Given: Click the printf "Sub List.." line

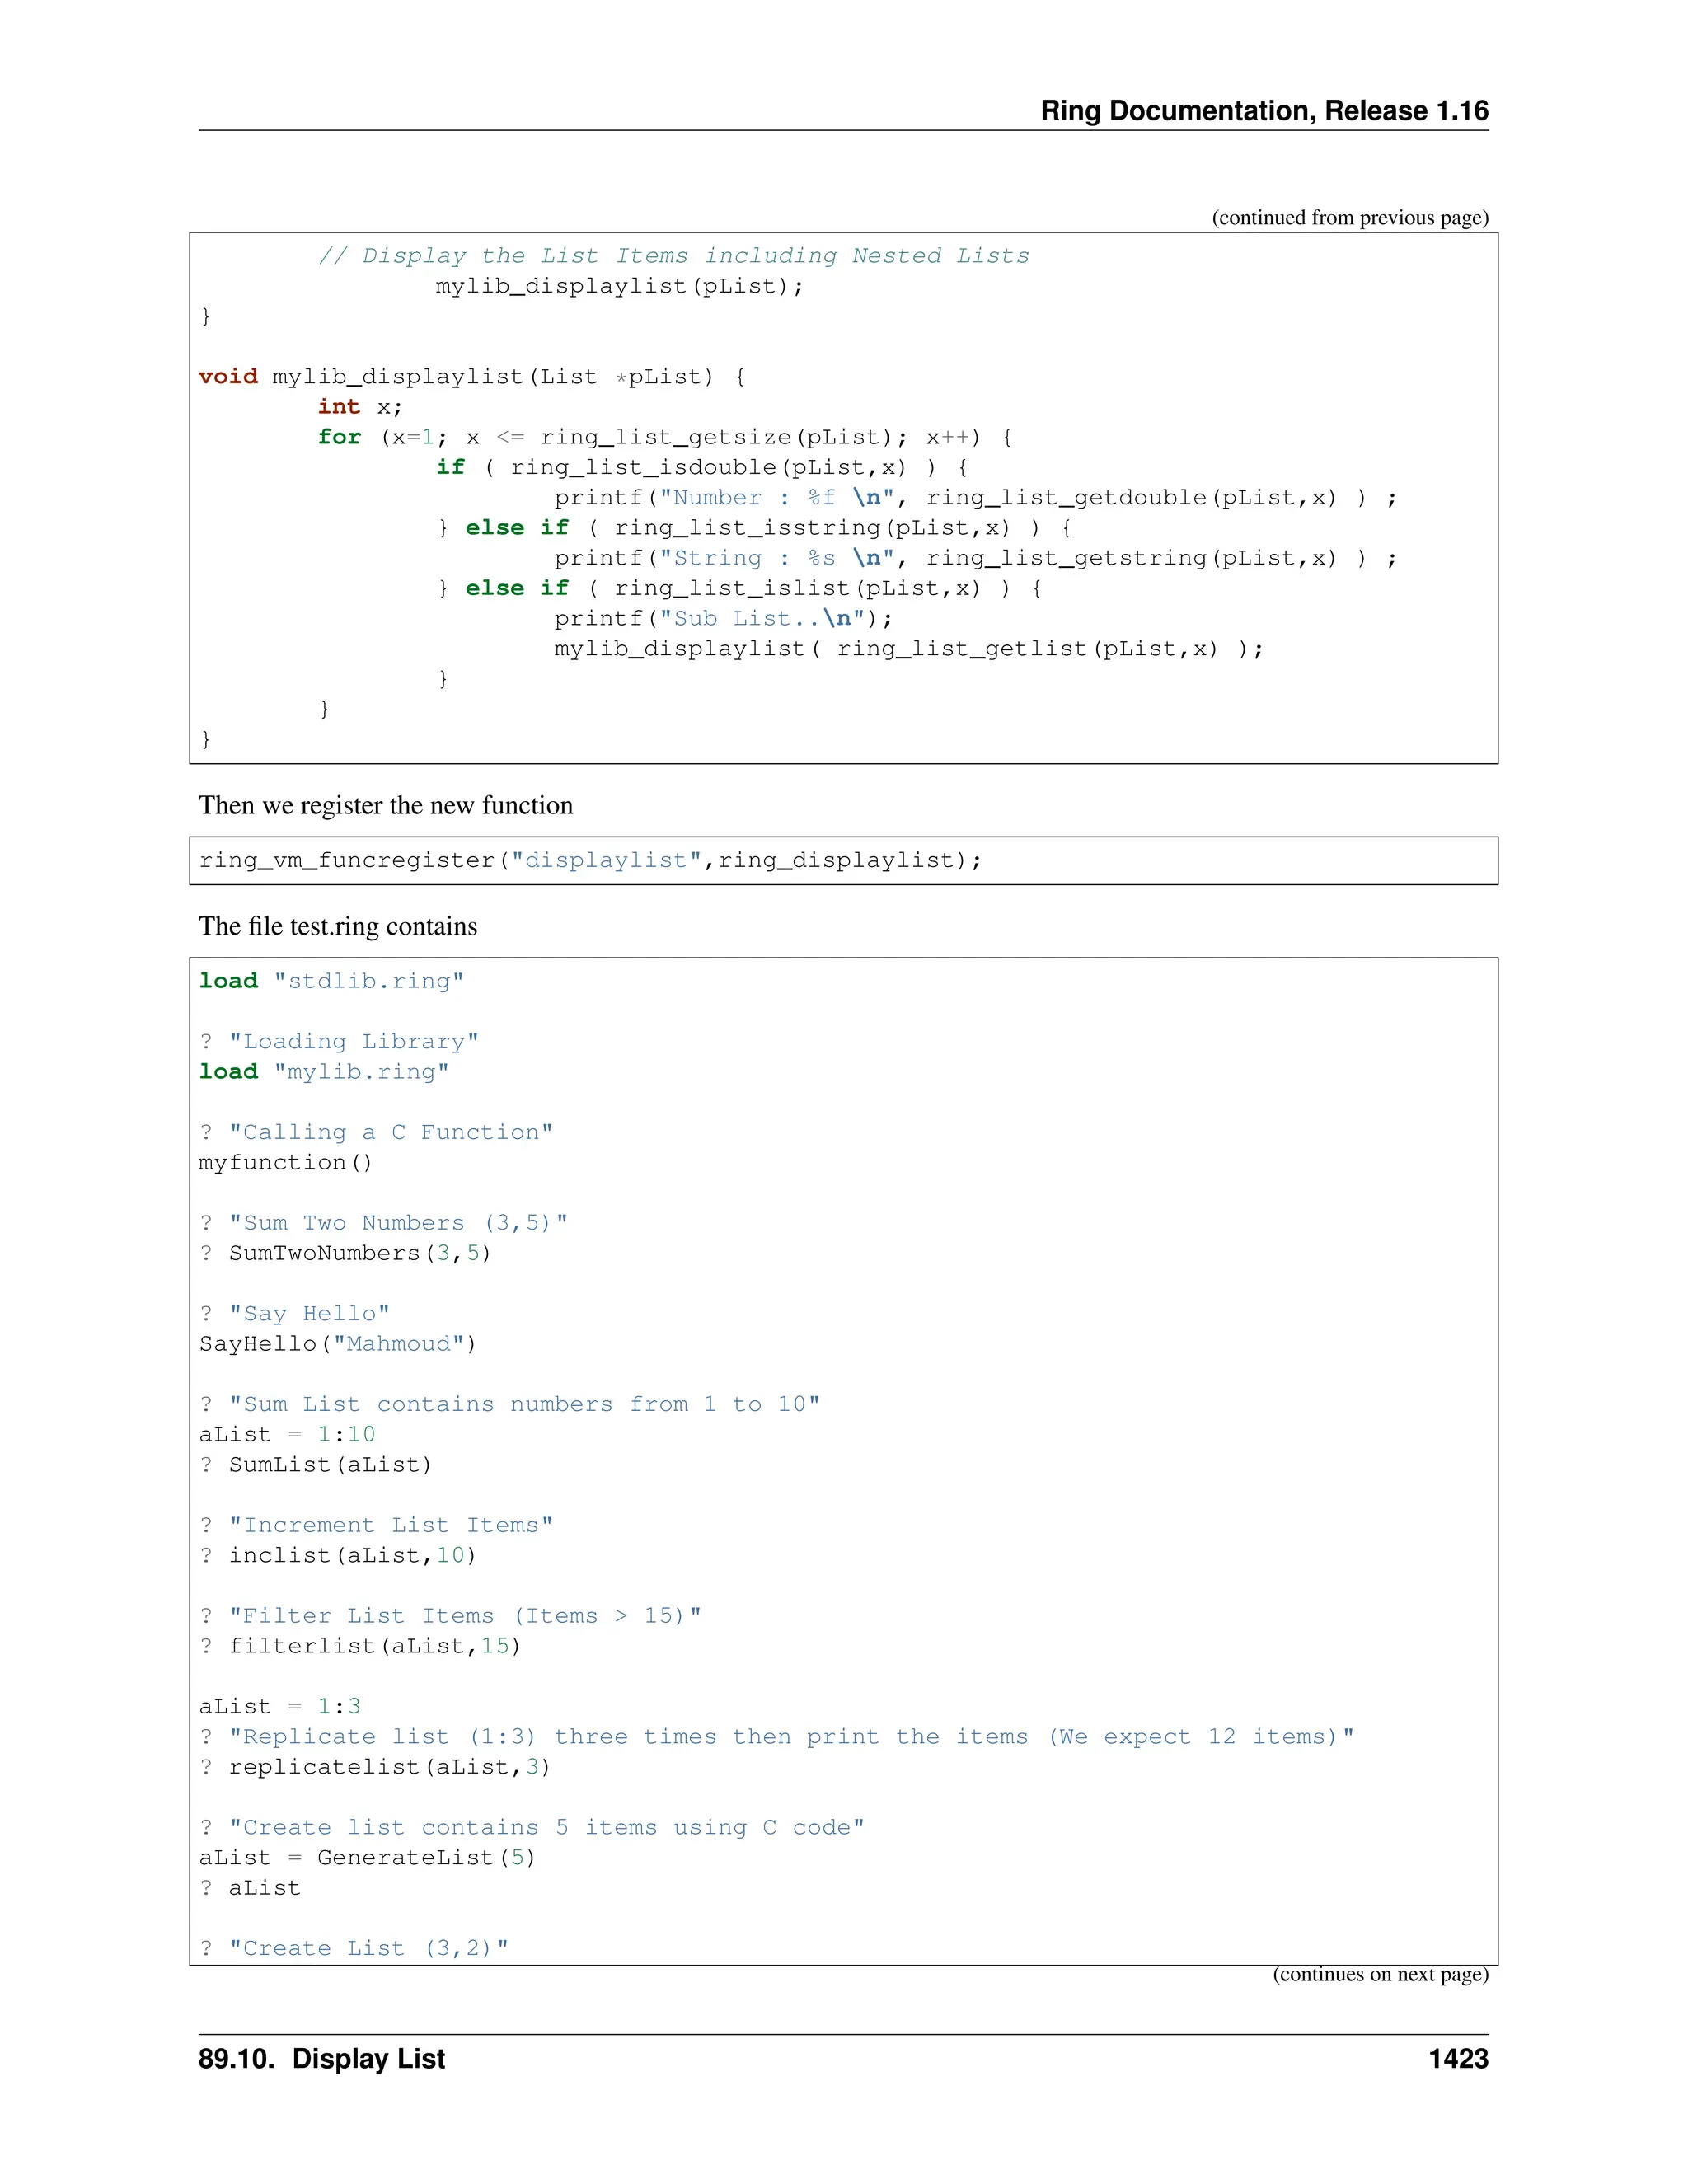Looking at the screenshot, I should (x=723, y=619).
